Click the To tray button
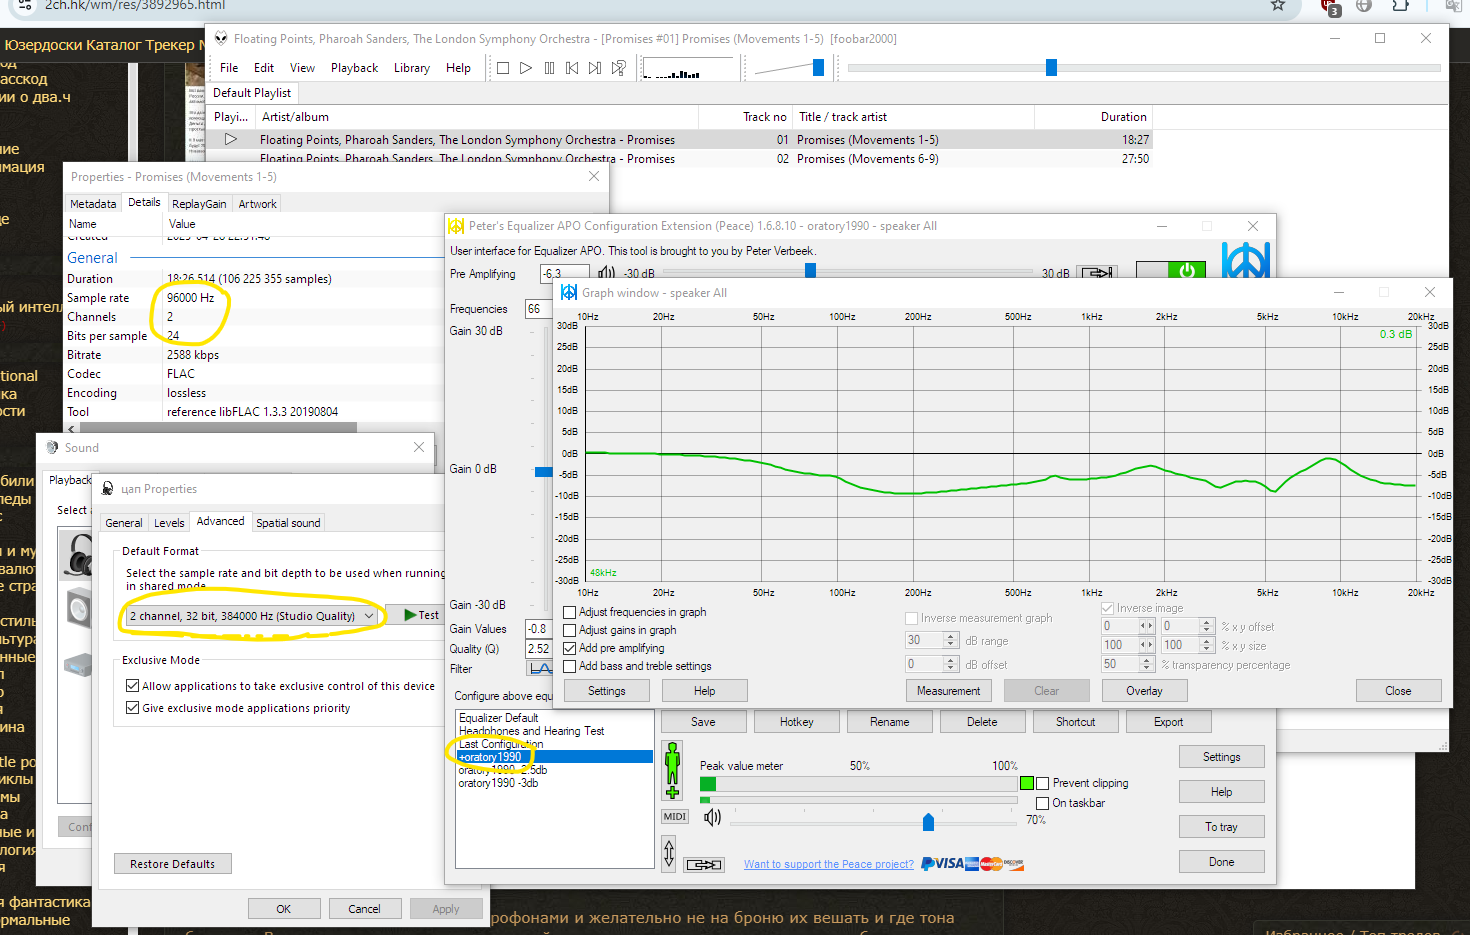 [1221, 827]
